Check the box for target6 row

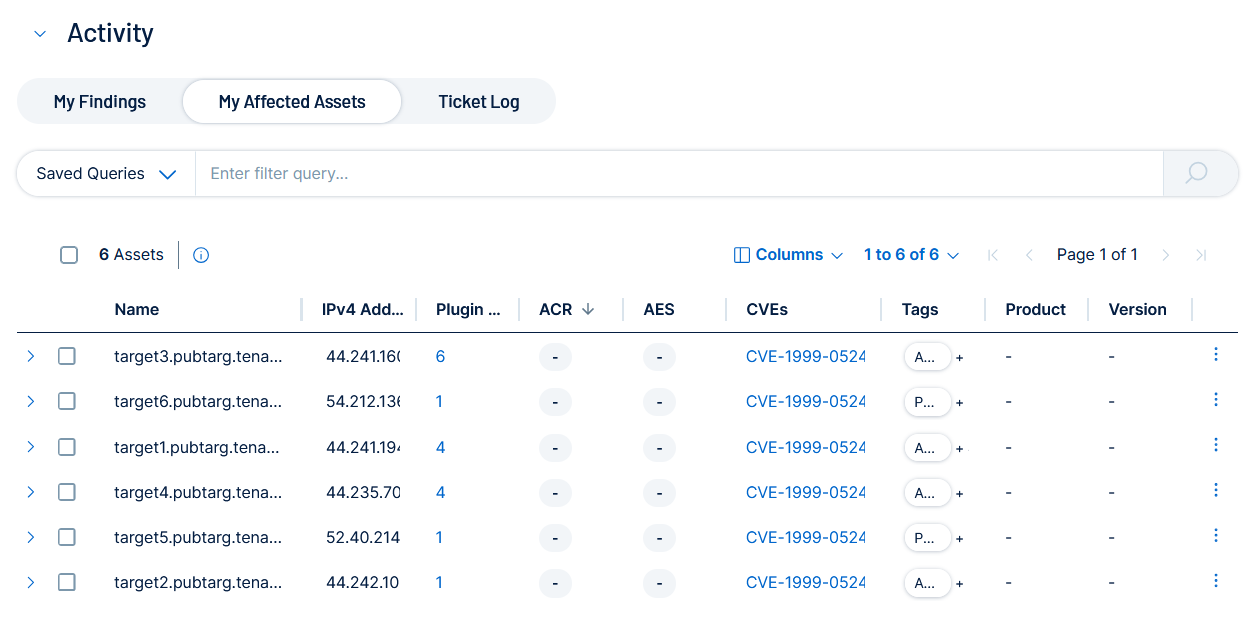point(67,401)
